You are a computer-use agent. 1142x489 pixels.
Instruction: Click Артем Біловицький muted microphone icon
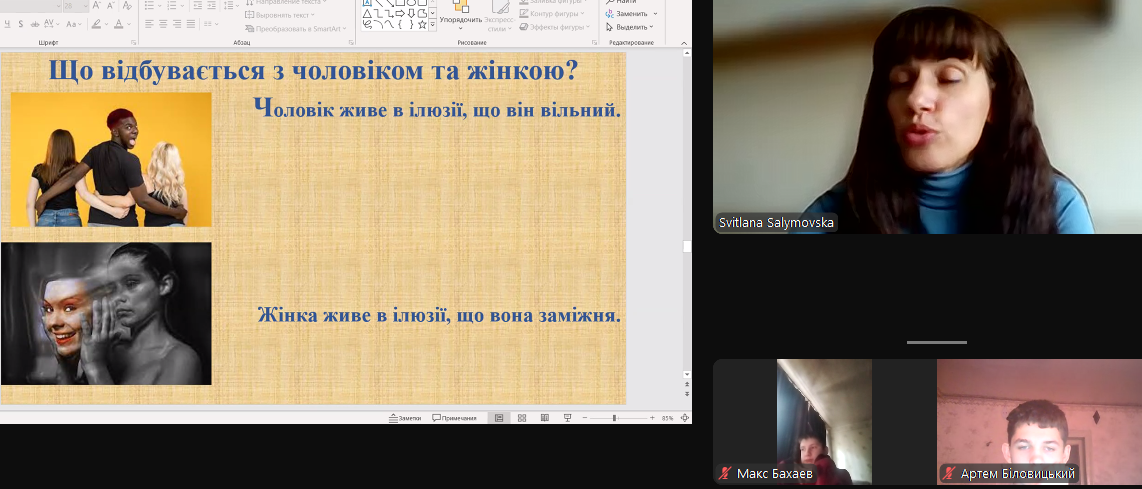pos(948,474)
